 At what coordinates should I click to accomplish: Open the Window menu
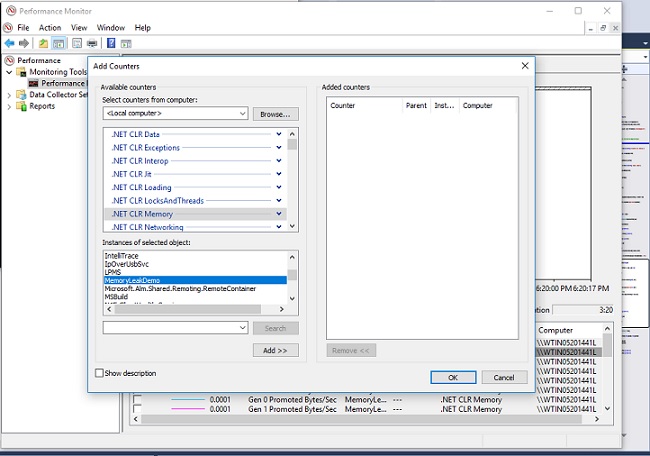pyautogui.click(x=111, y=28)
